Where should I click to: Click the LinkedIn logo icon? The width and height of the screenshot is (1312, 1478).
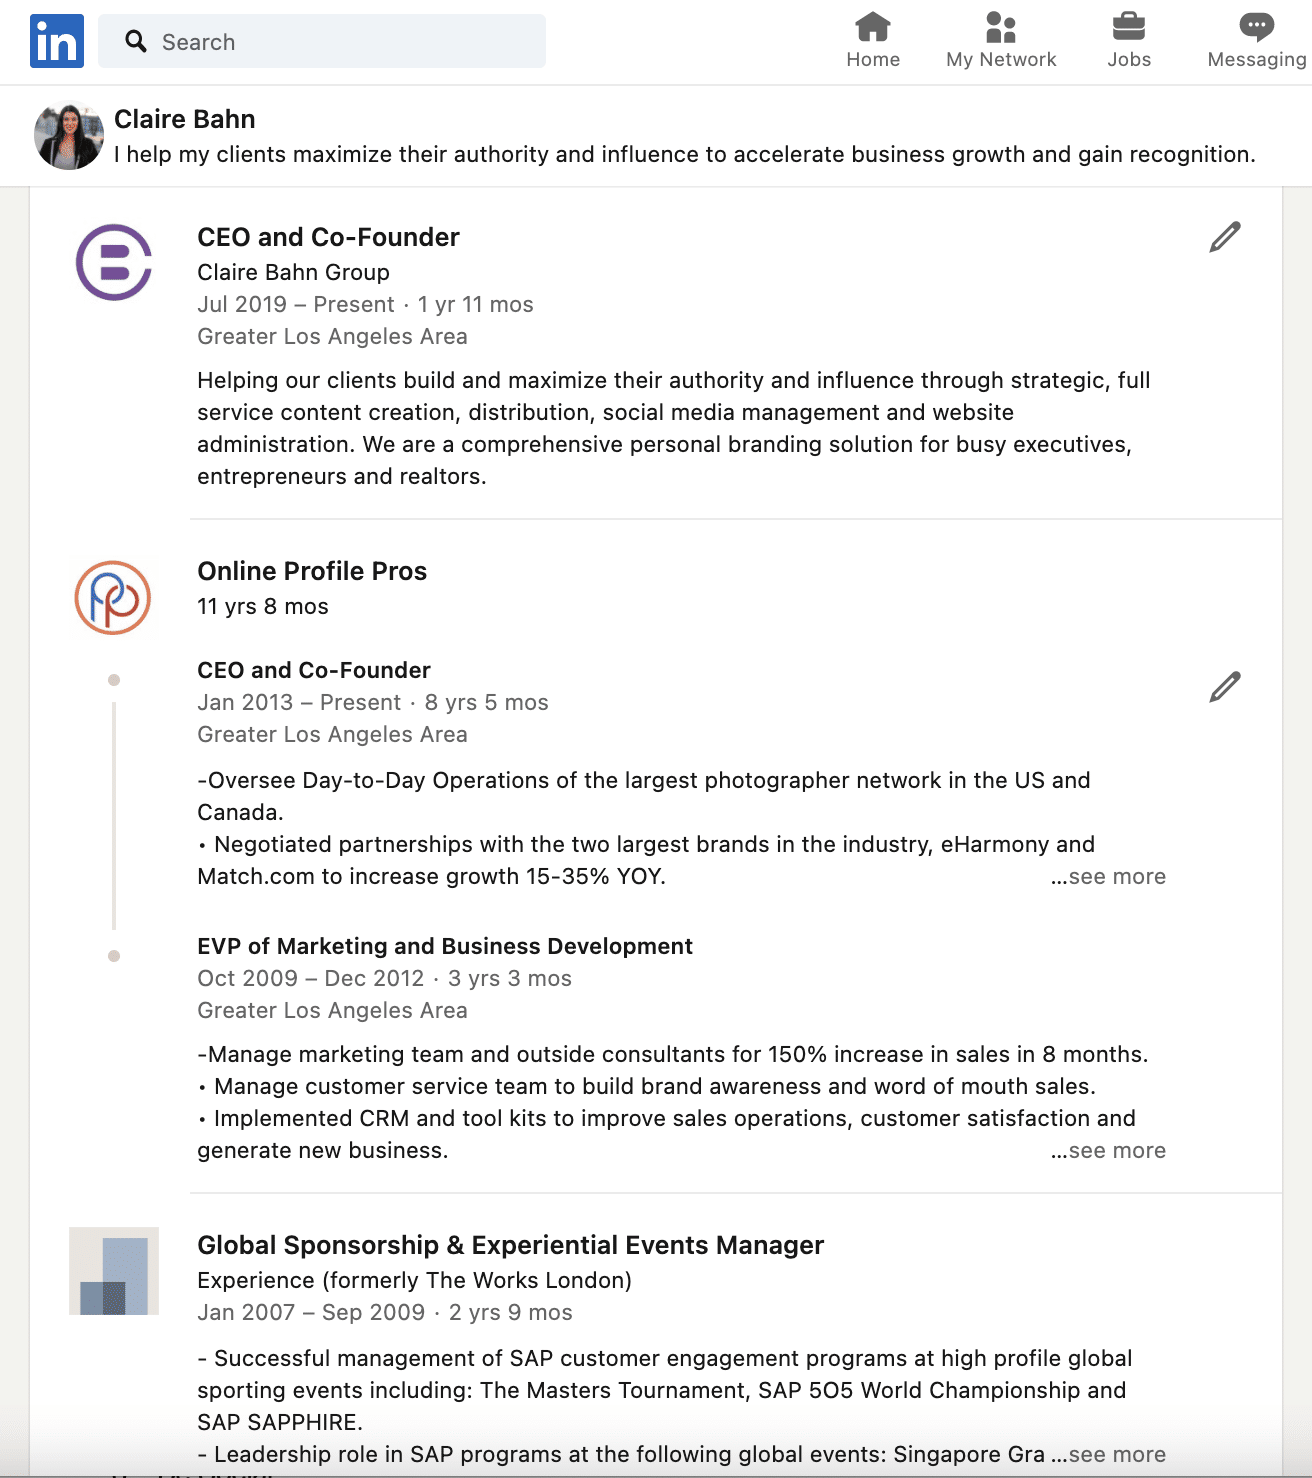coord(57,41)
